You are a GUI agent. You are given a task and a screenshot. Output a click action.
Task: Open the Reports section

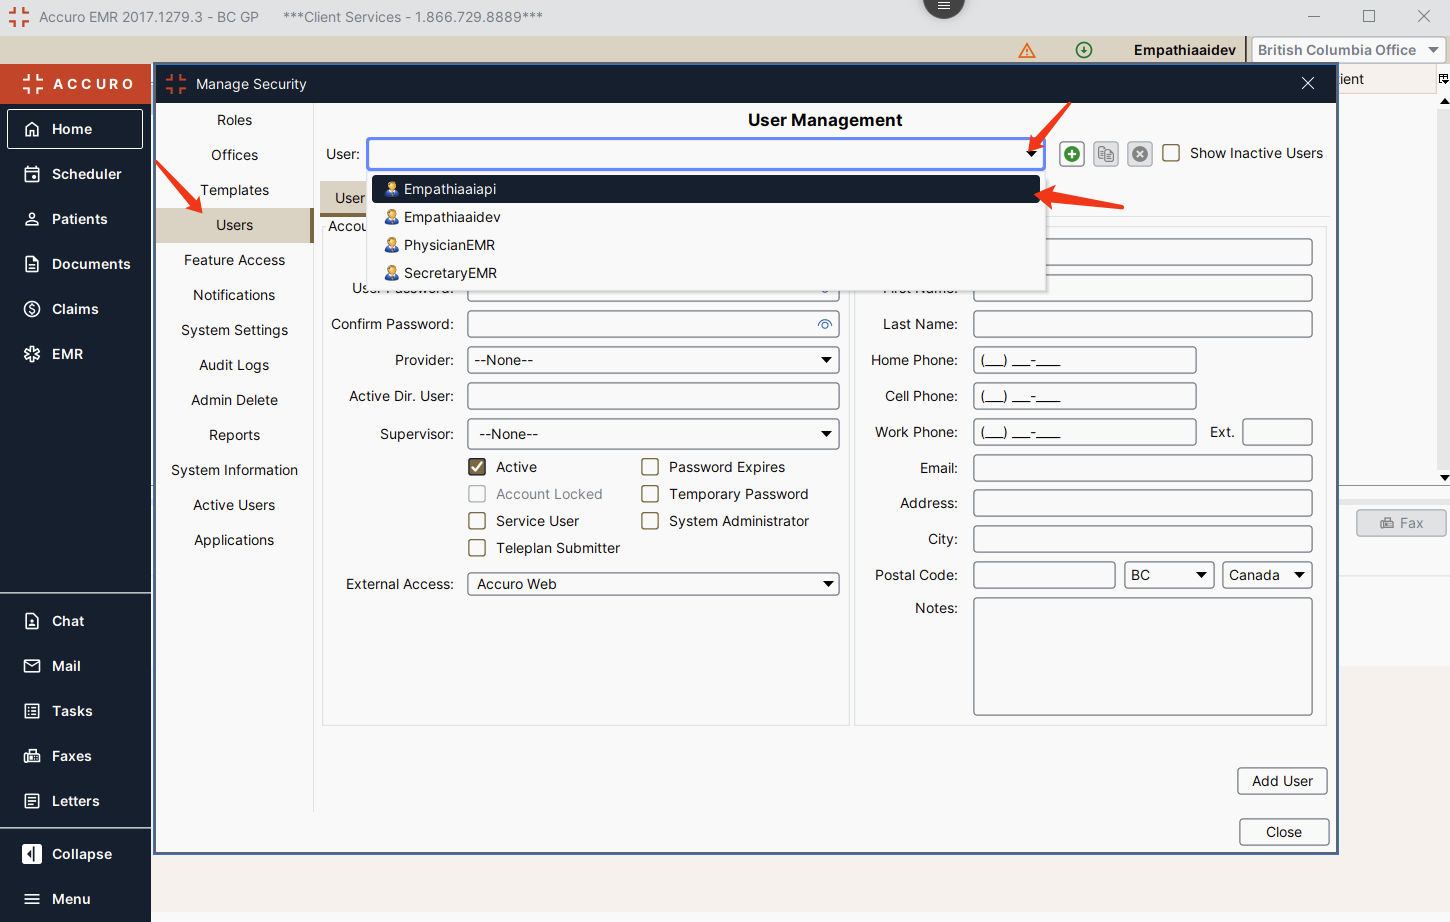click(234, 435)
